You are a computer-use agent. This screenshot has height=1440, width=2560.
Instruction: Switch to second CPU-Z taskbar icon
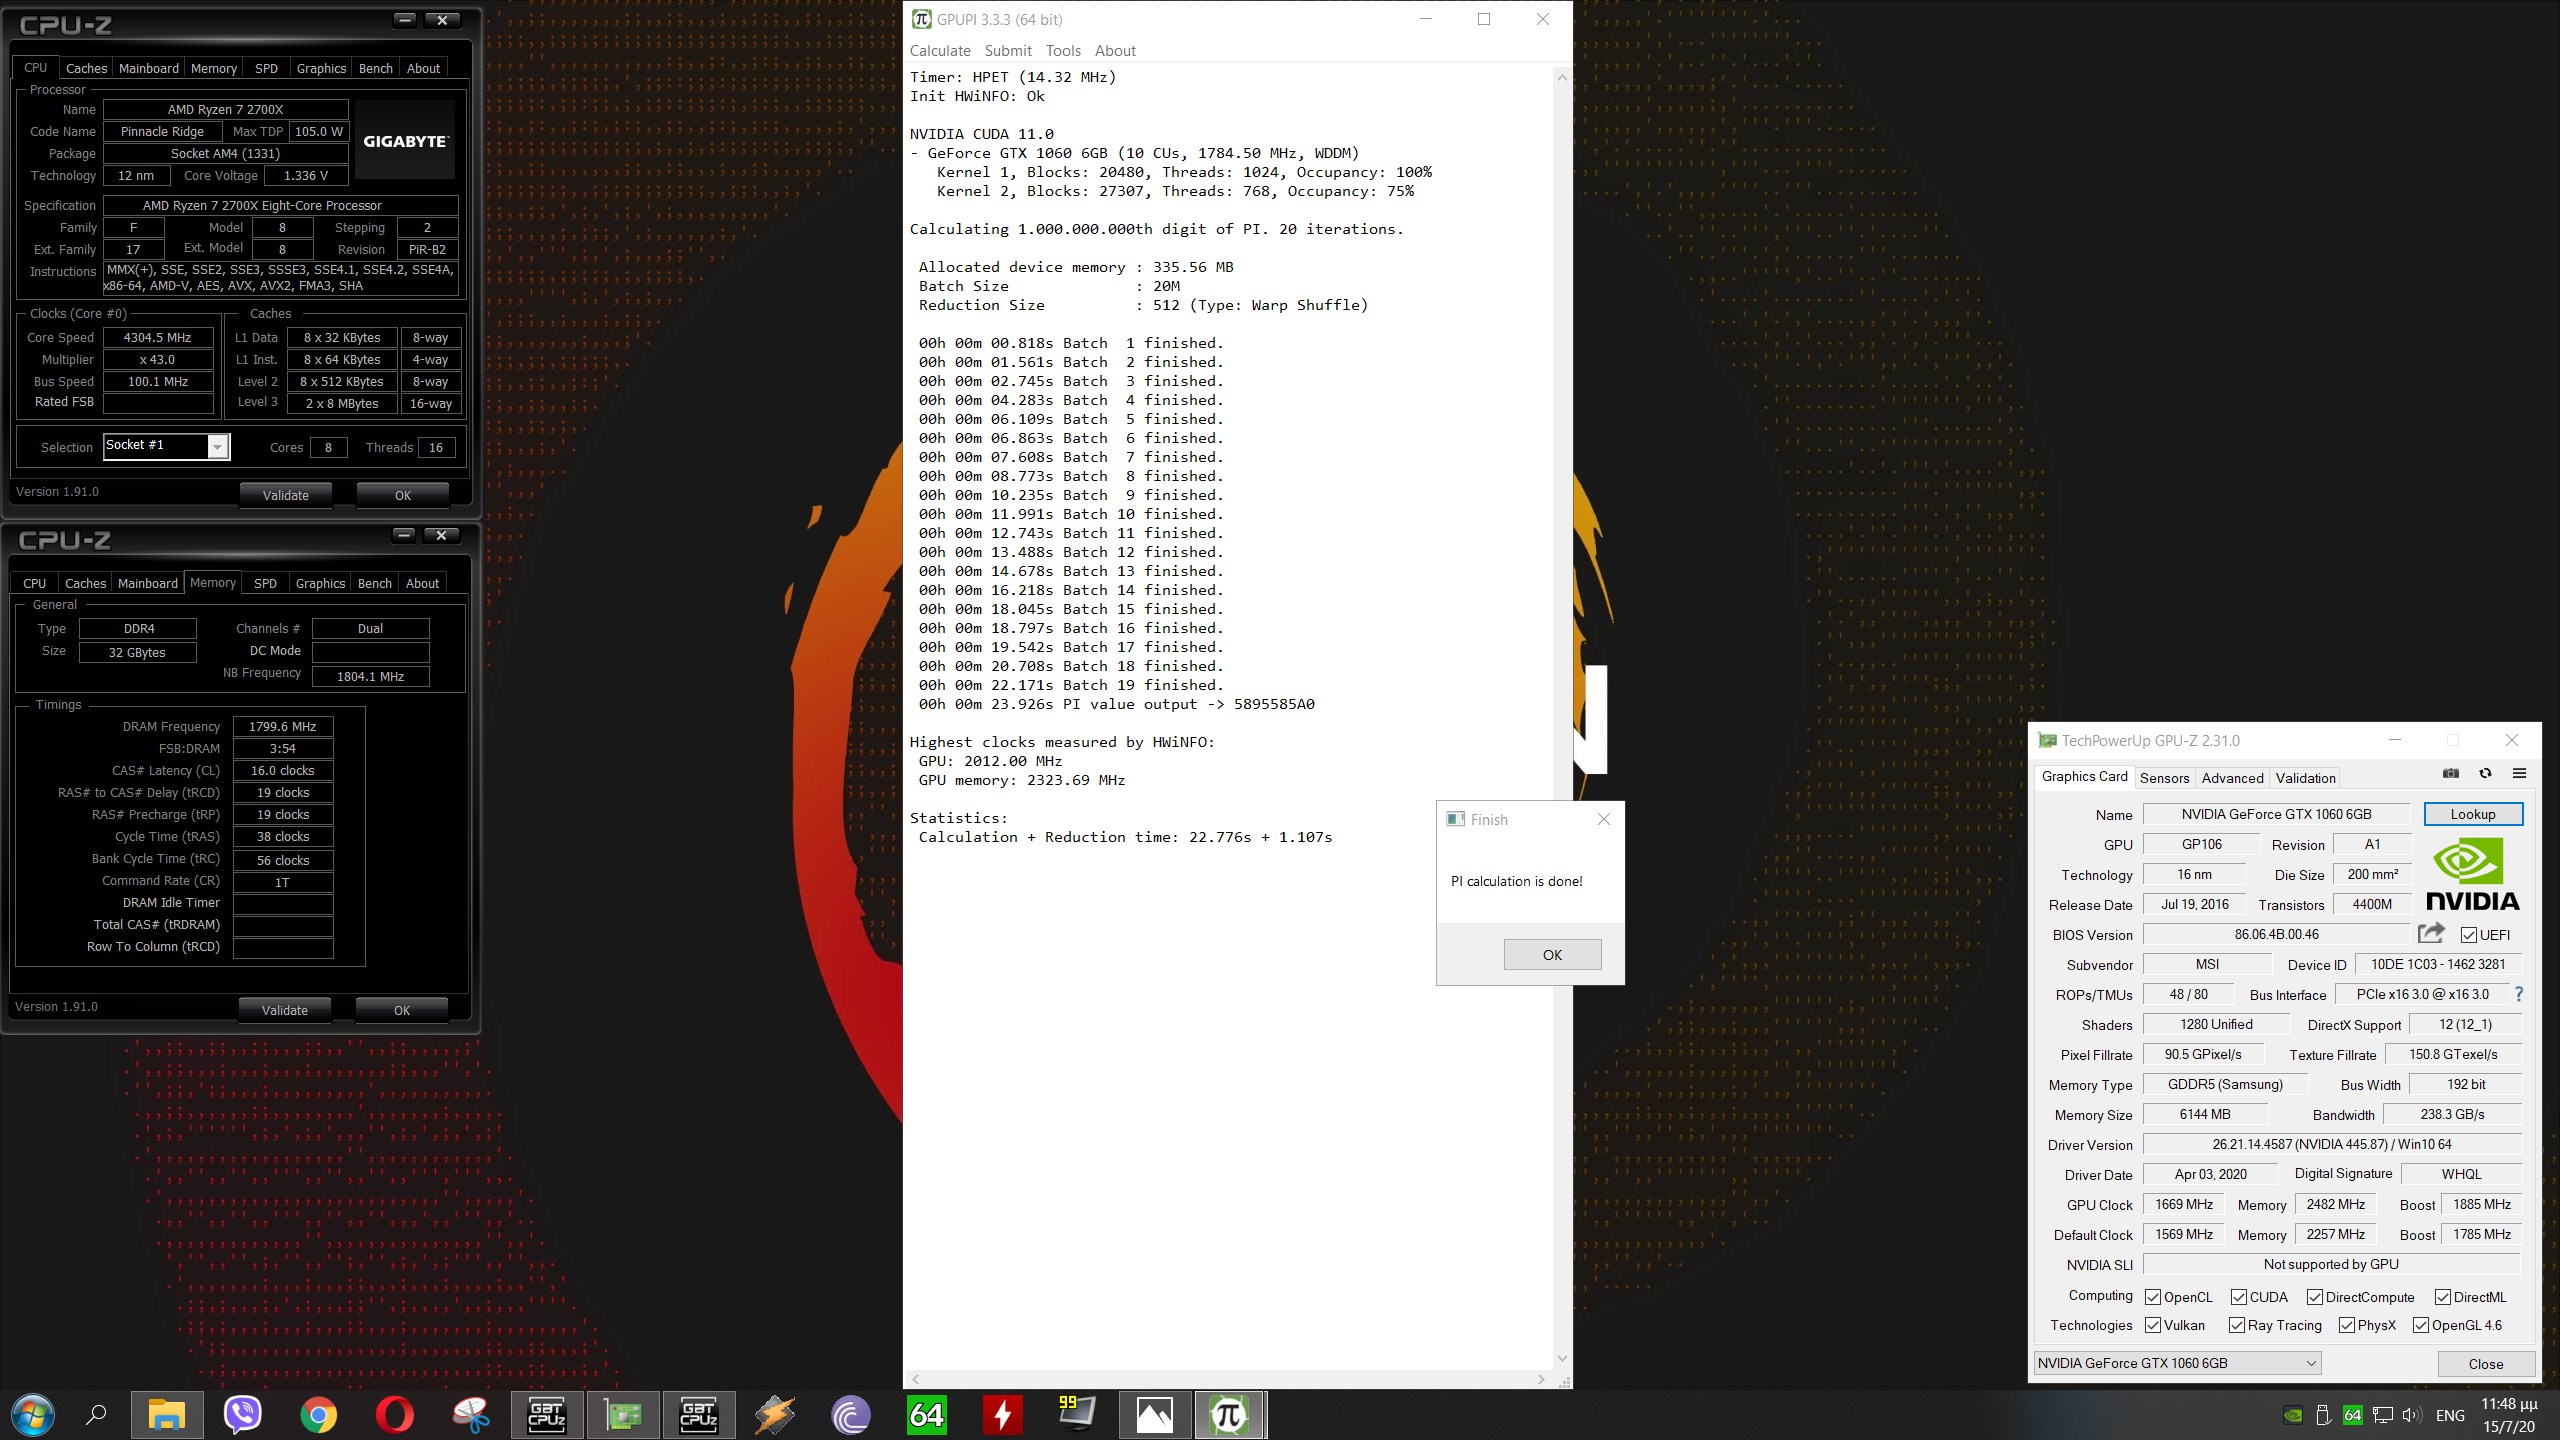point(699,1415)
